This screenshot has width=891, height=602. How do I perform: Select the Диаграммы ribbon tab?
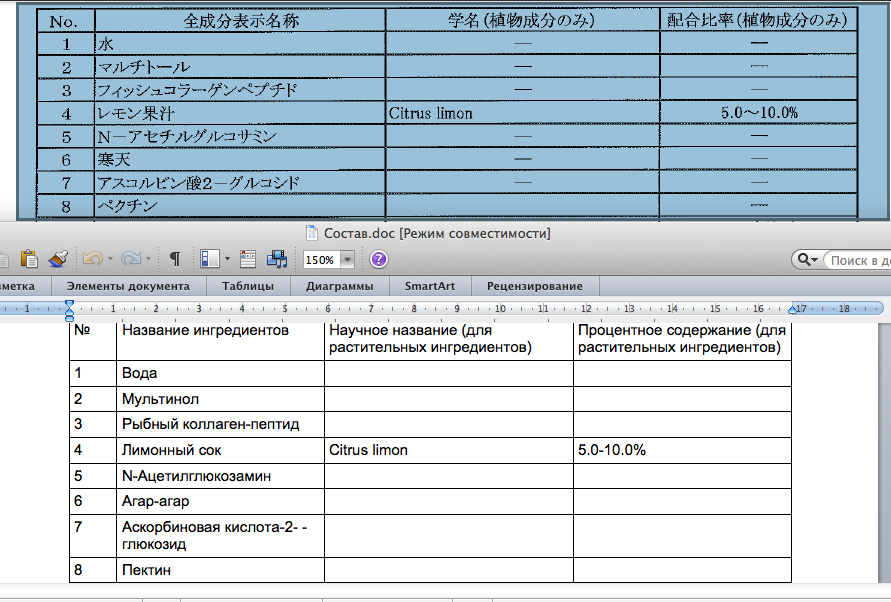pyautogui.click(x=340, y=286)
